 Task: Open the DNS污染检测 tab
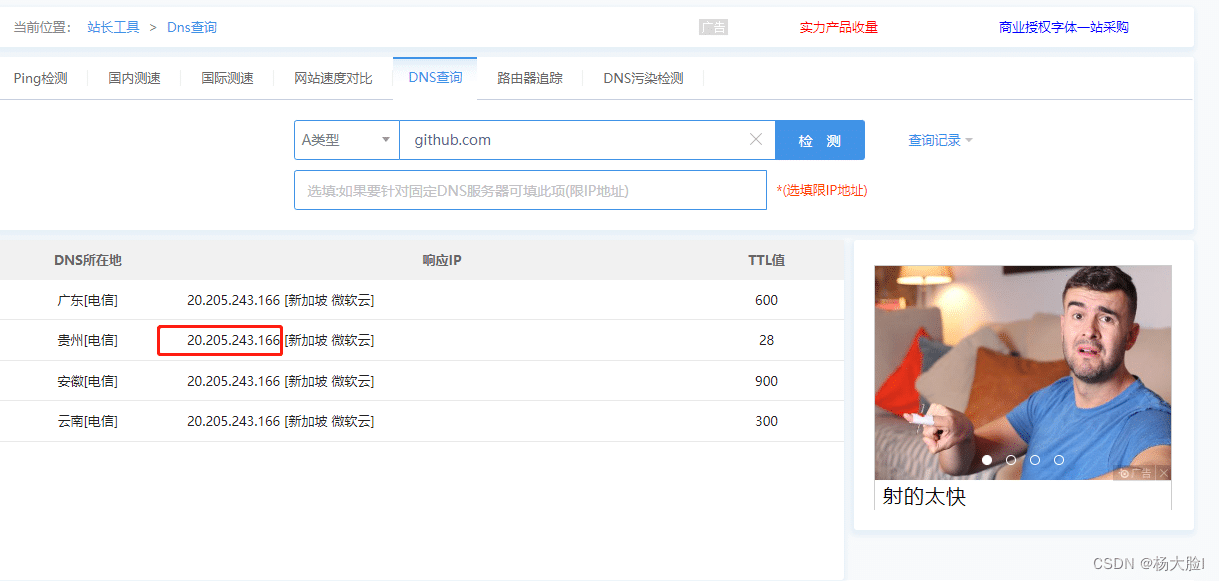click(x=643, y=78)
